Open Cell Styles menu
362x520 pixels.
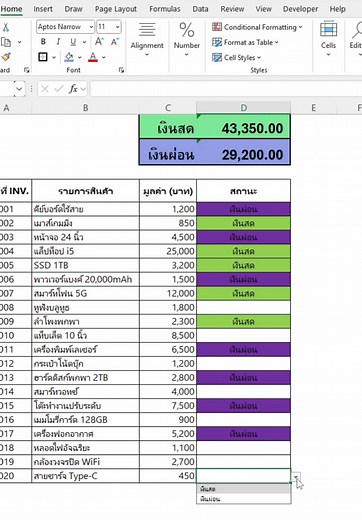(237, 57)
